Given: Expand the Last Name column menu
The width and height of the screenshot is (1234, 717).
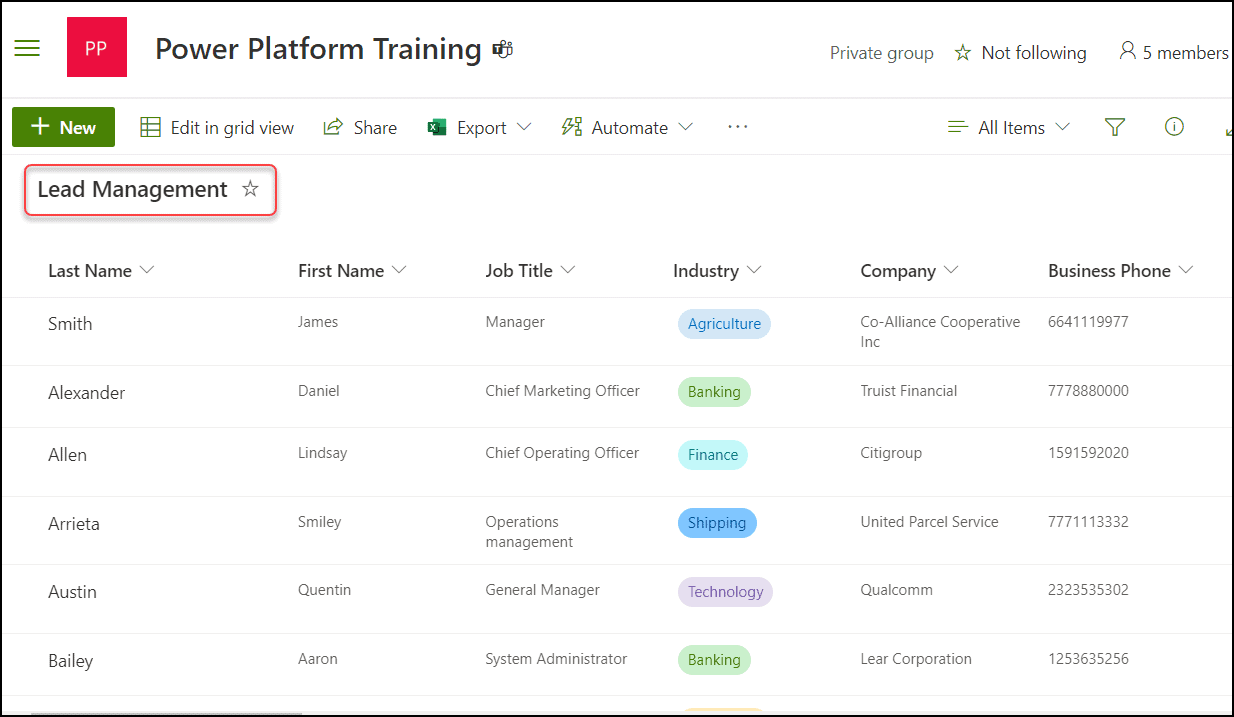Looking at the screenshot, I should pos(147,270).
